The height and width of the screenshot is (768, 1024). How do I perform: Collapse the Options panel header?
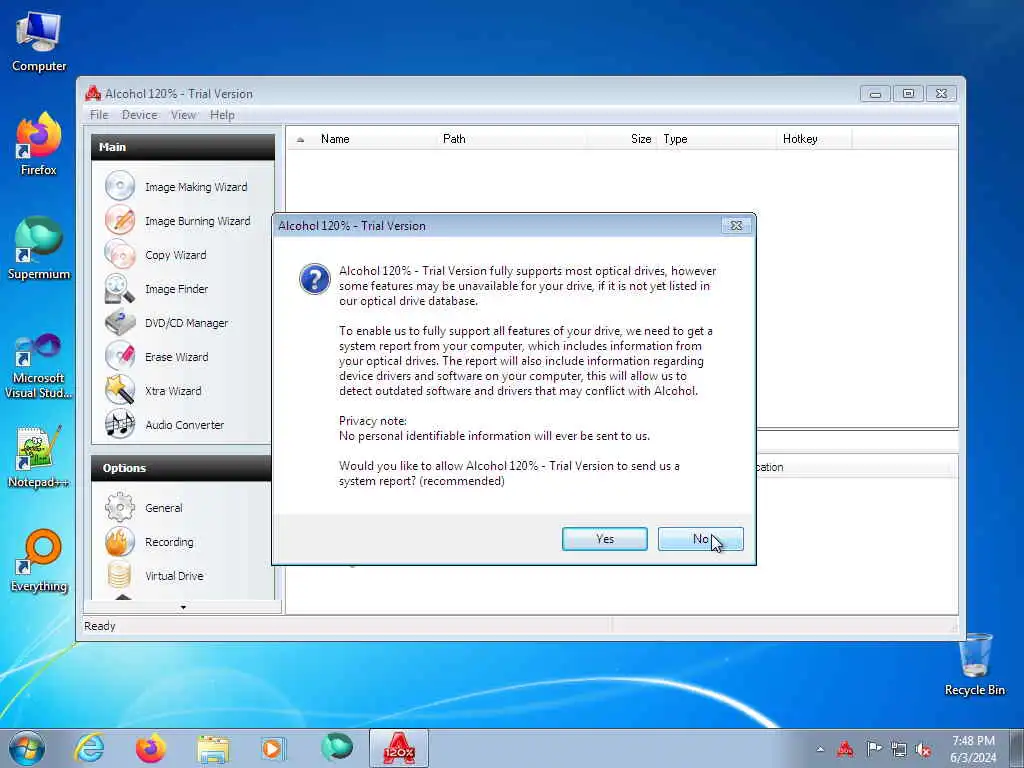[x=183, y=468]
